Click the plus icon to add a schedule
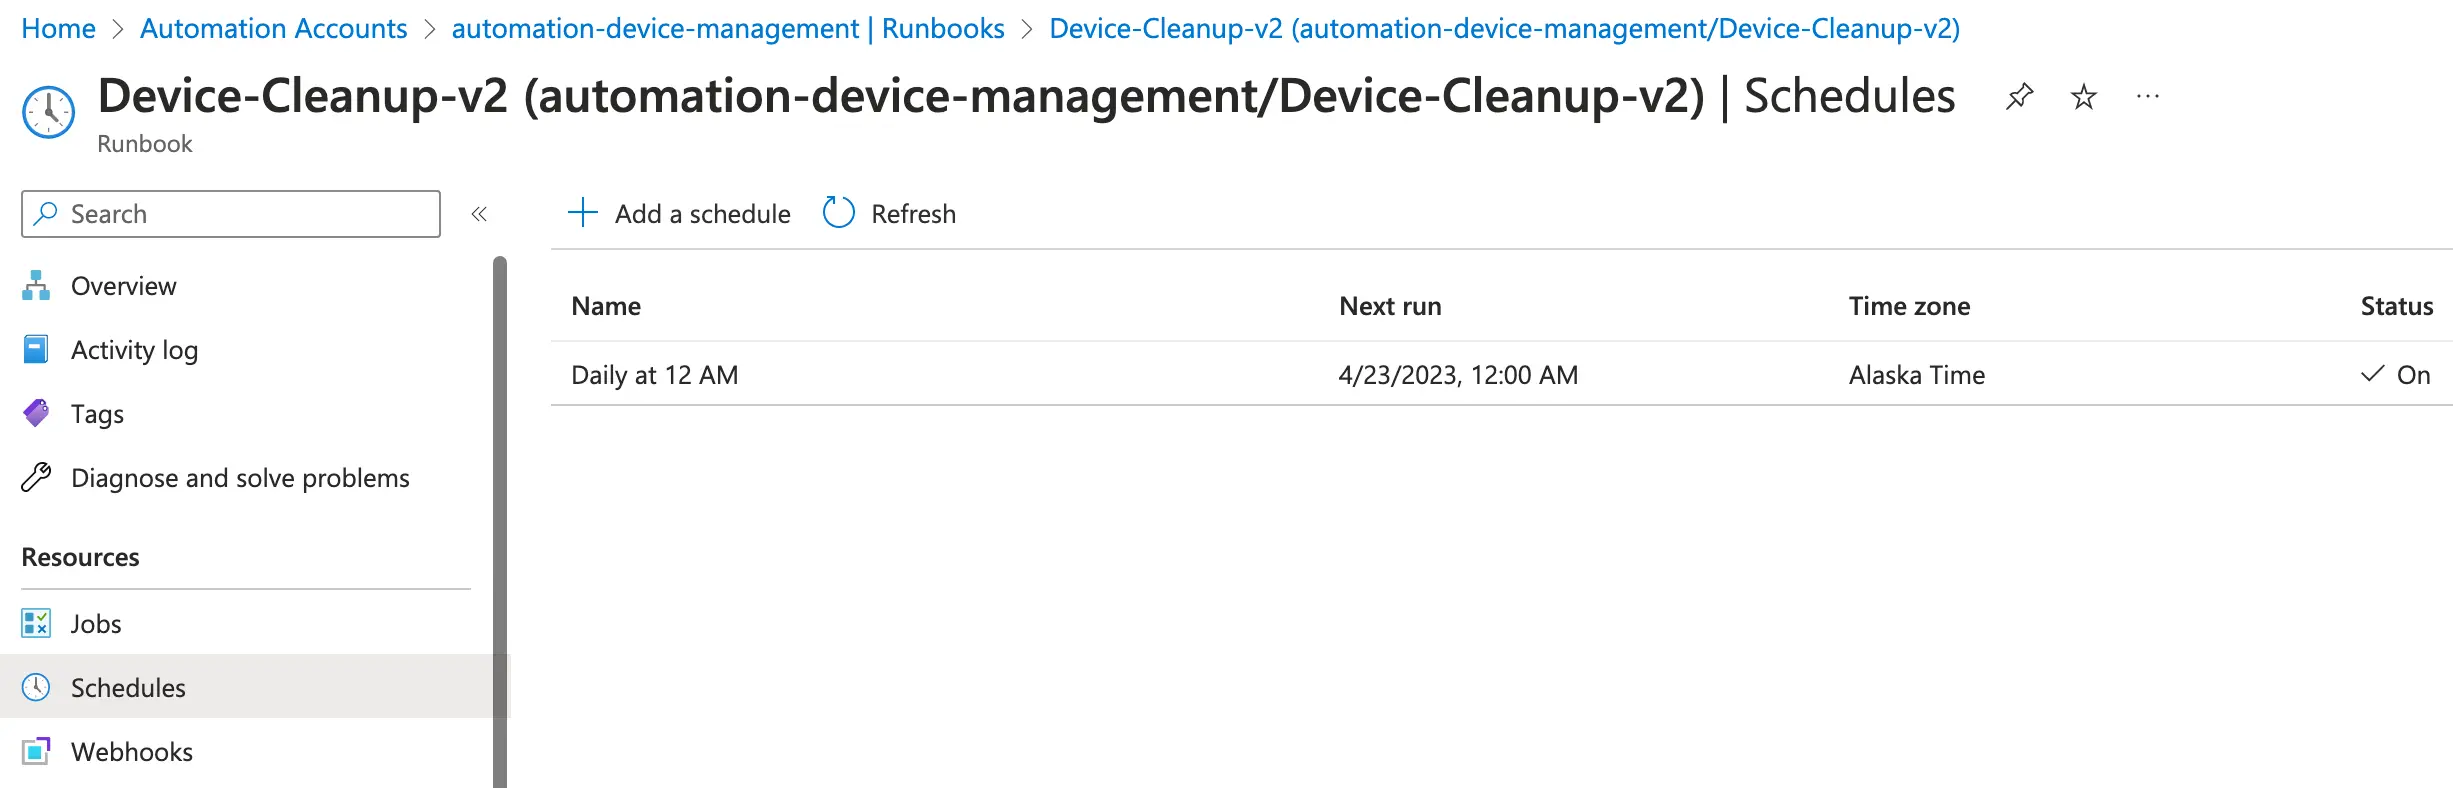The height and width of the screenshot is (788, 2453). tap(582, 213)
